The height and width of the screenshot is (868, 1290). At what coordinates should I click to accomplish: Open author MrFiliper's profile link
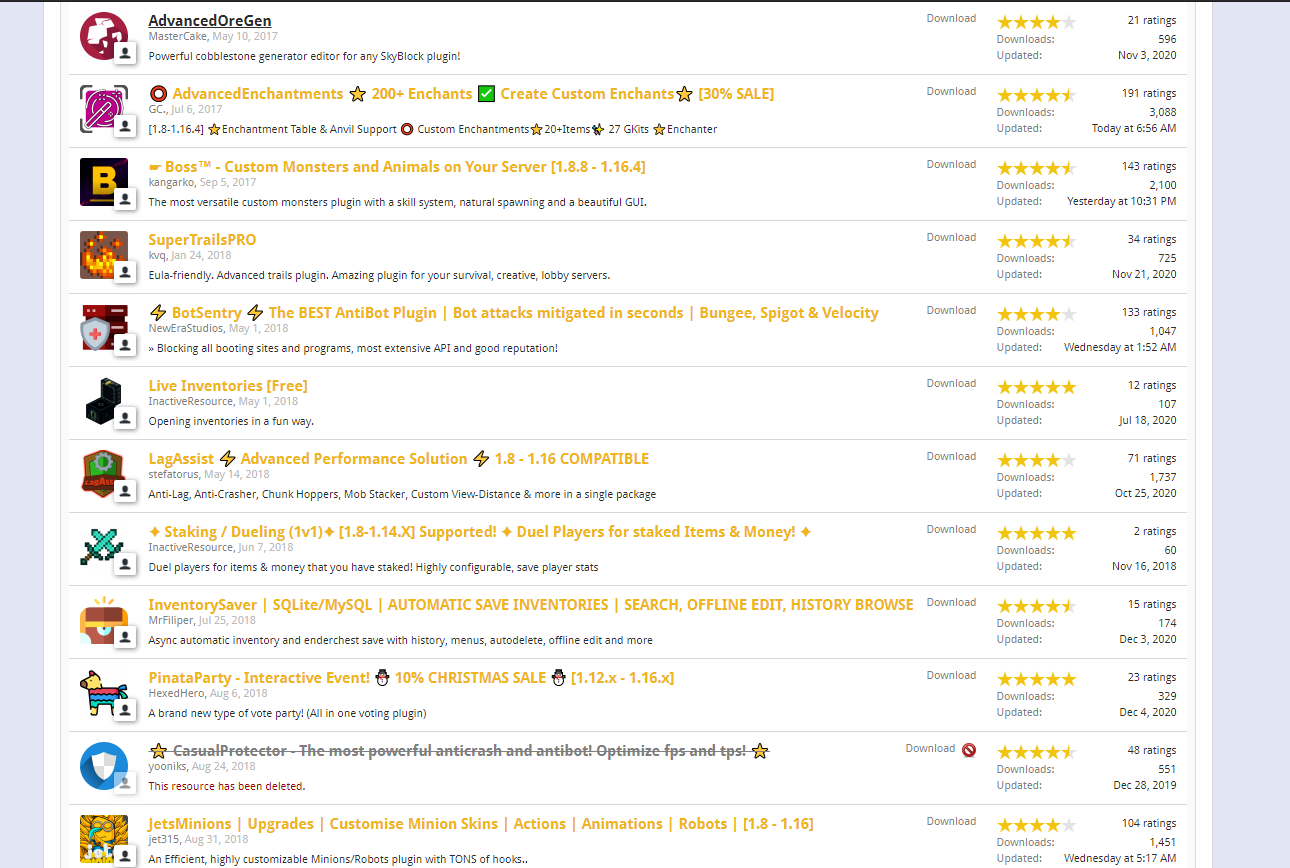[x=170, y=620]
